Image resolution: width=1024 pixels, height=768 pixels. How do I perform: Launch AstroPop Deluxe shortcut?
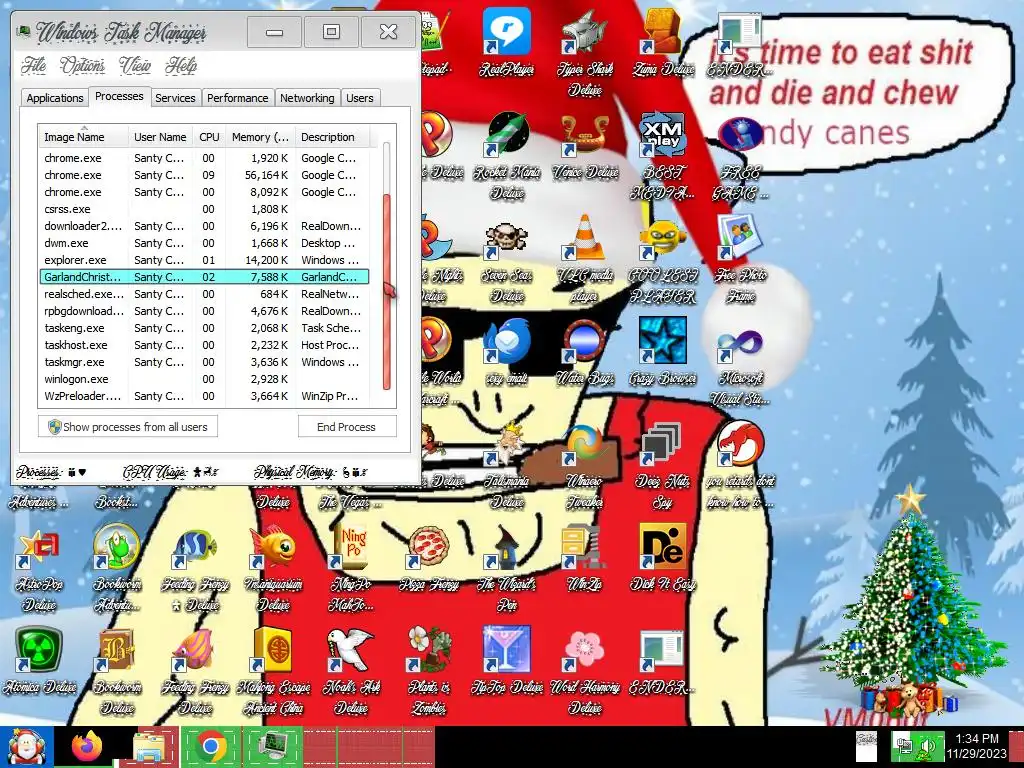coord(39,569)
